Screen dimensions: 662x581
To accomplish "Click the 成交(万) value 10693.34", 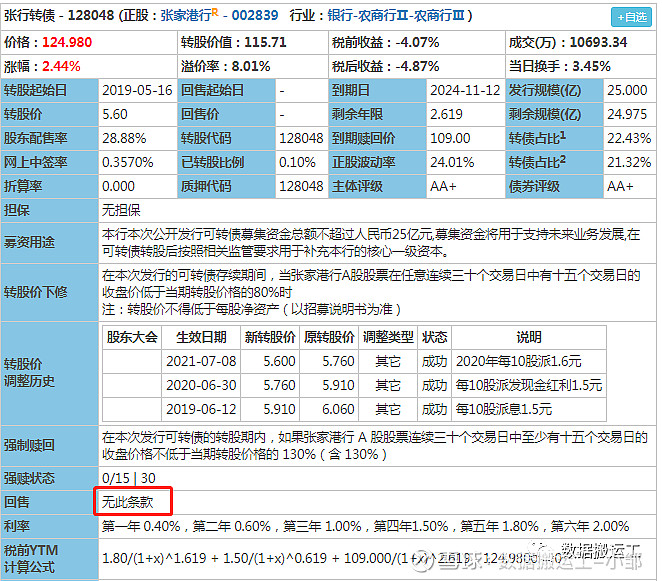I will 598,42.
